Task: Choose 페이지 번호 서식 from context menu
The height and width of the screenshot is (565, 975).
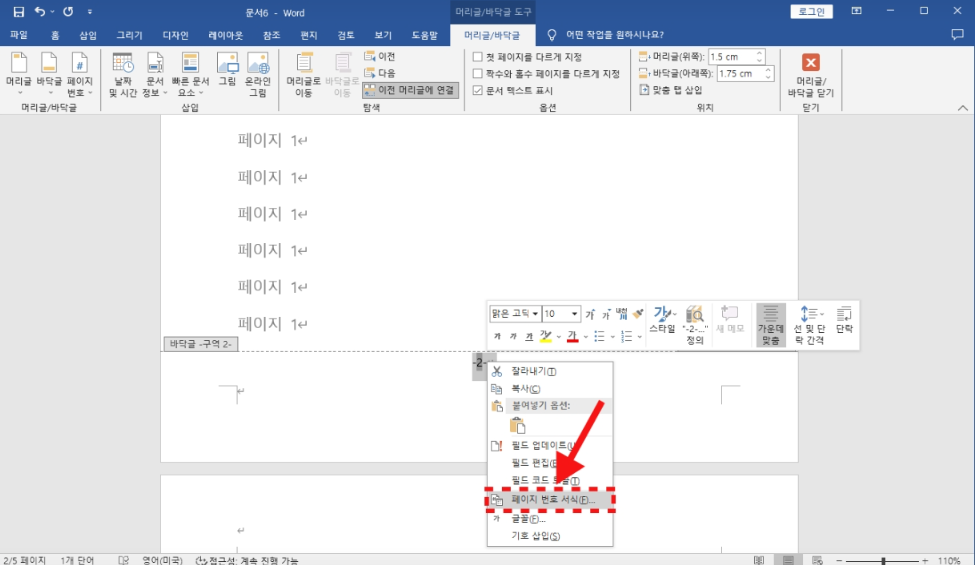Action: 550,499
